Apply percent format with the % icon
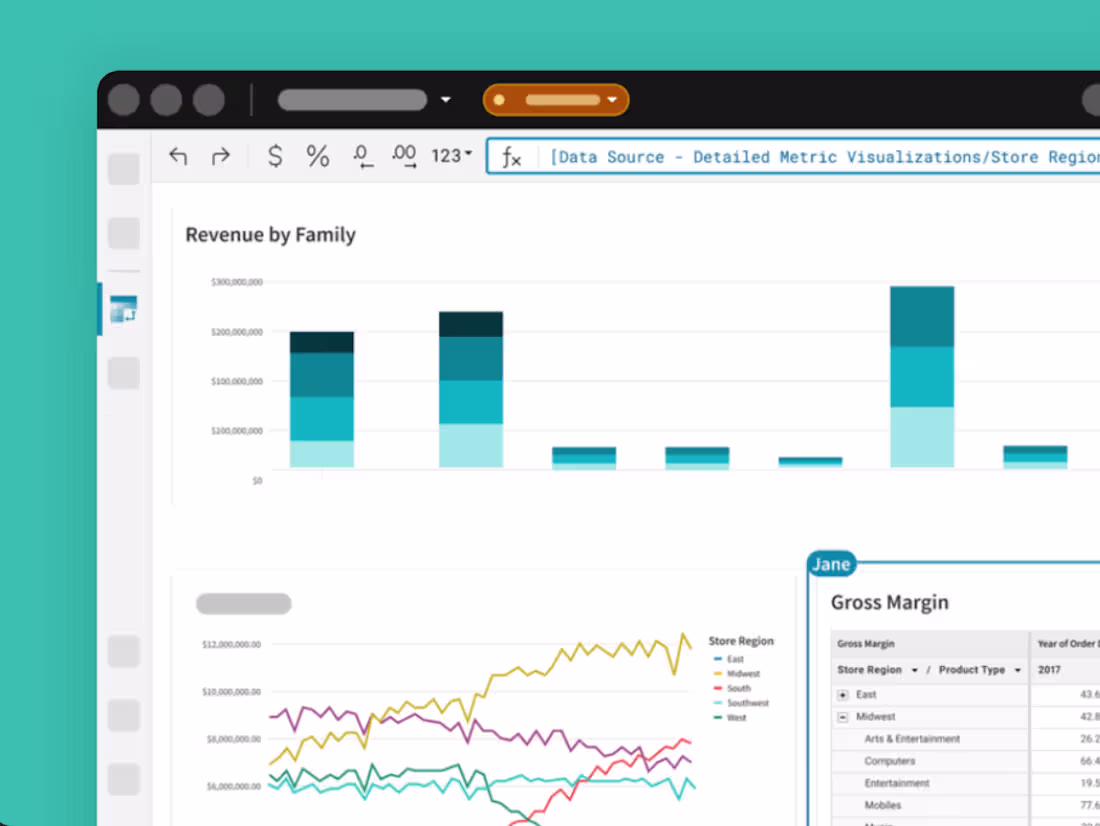 click(x=318, y=156)
